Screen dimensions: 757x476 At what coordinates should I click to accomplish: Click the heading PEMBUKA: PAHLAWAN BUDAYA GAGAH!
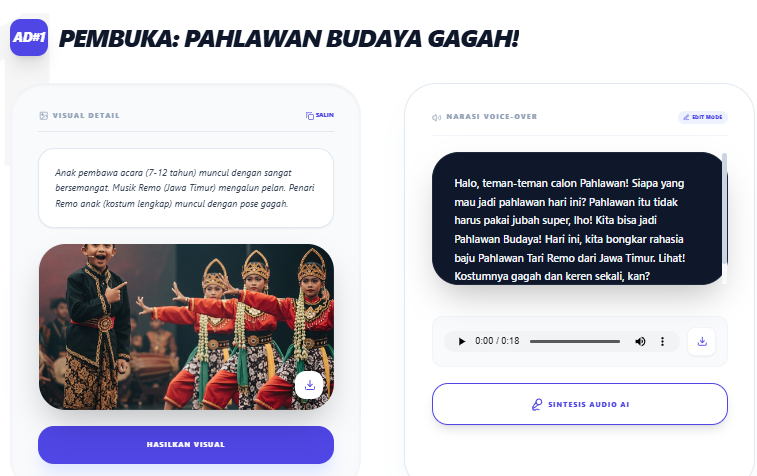[x=289, y=39]
